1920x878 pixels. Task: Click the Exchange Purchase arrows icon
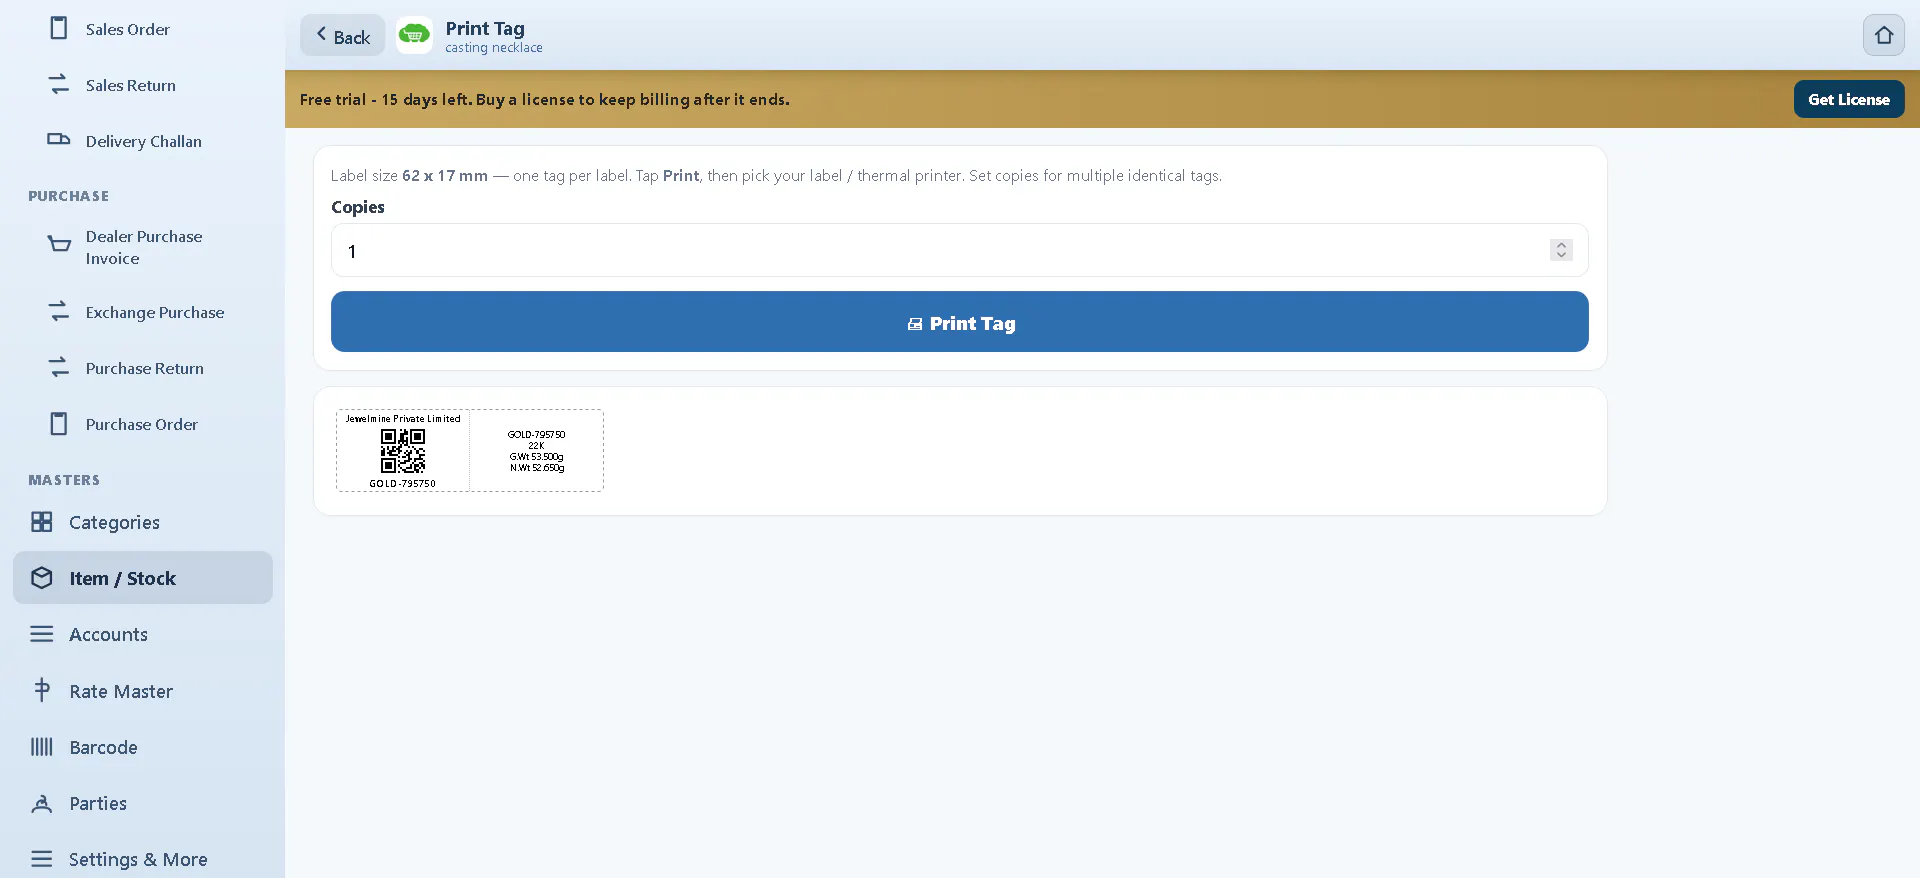(x=59, y=312)
